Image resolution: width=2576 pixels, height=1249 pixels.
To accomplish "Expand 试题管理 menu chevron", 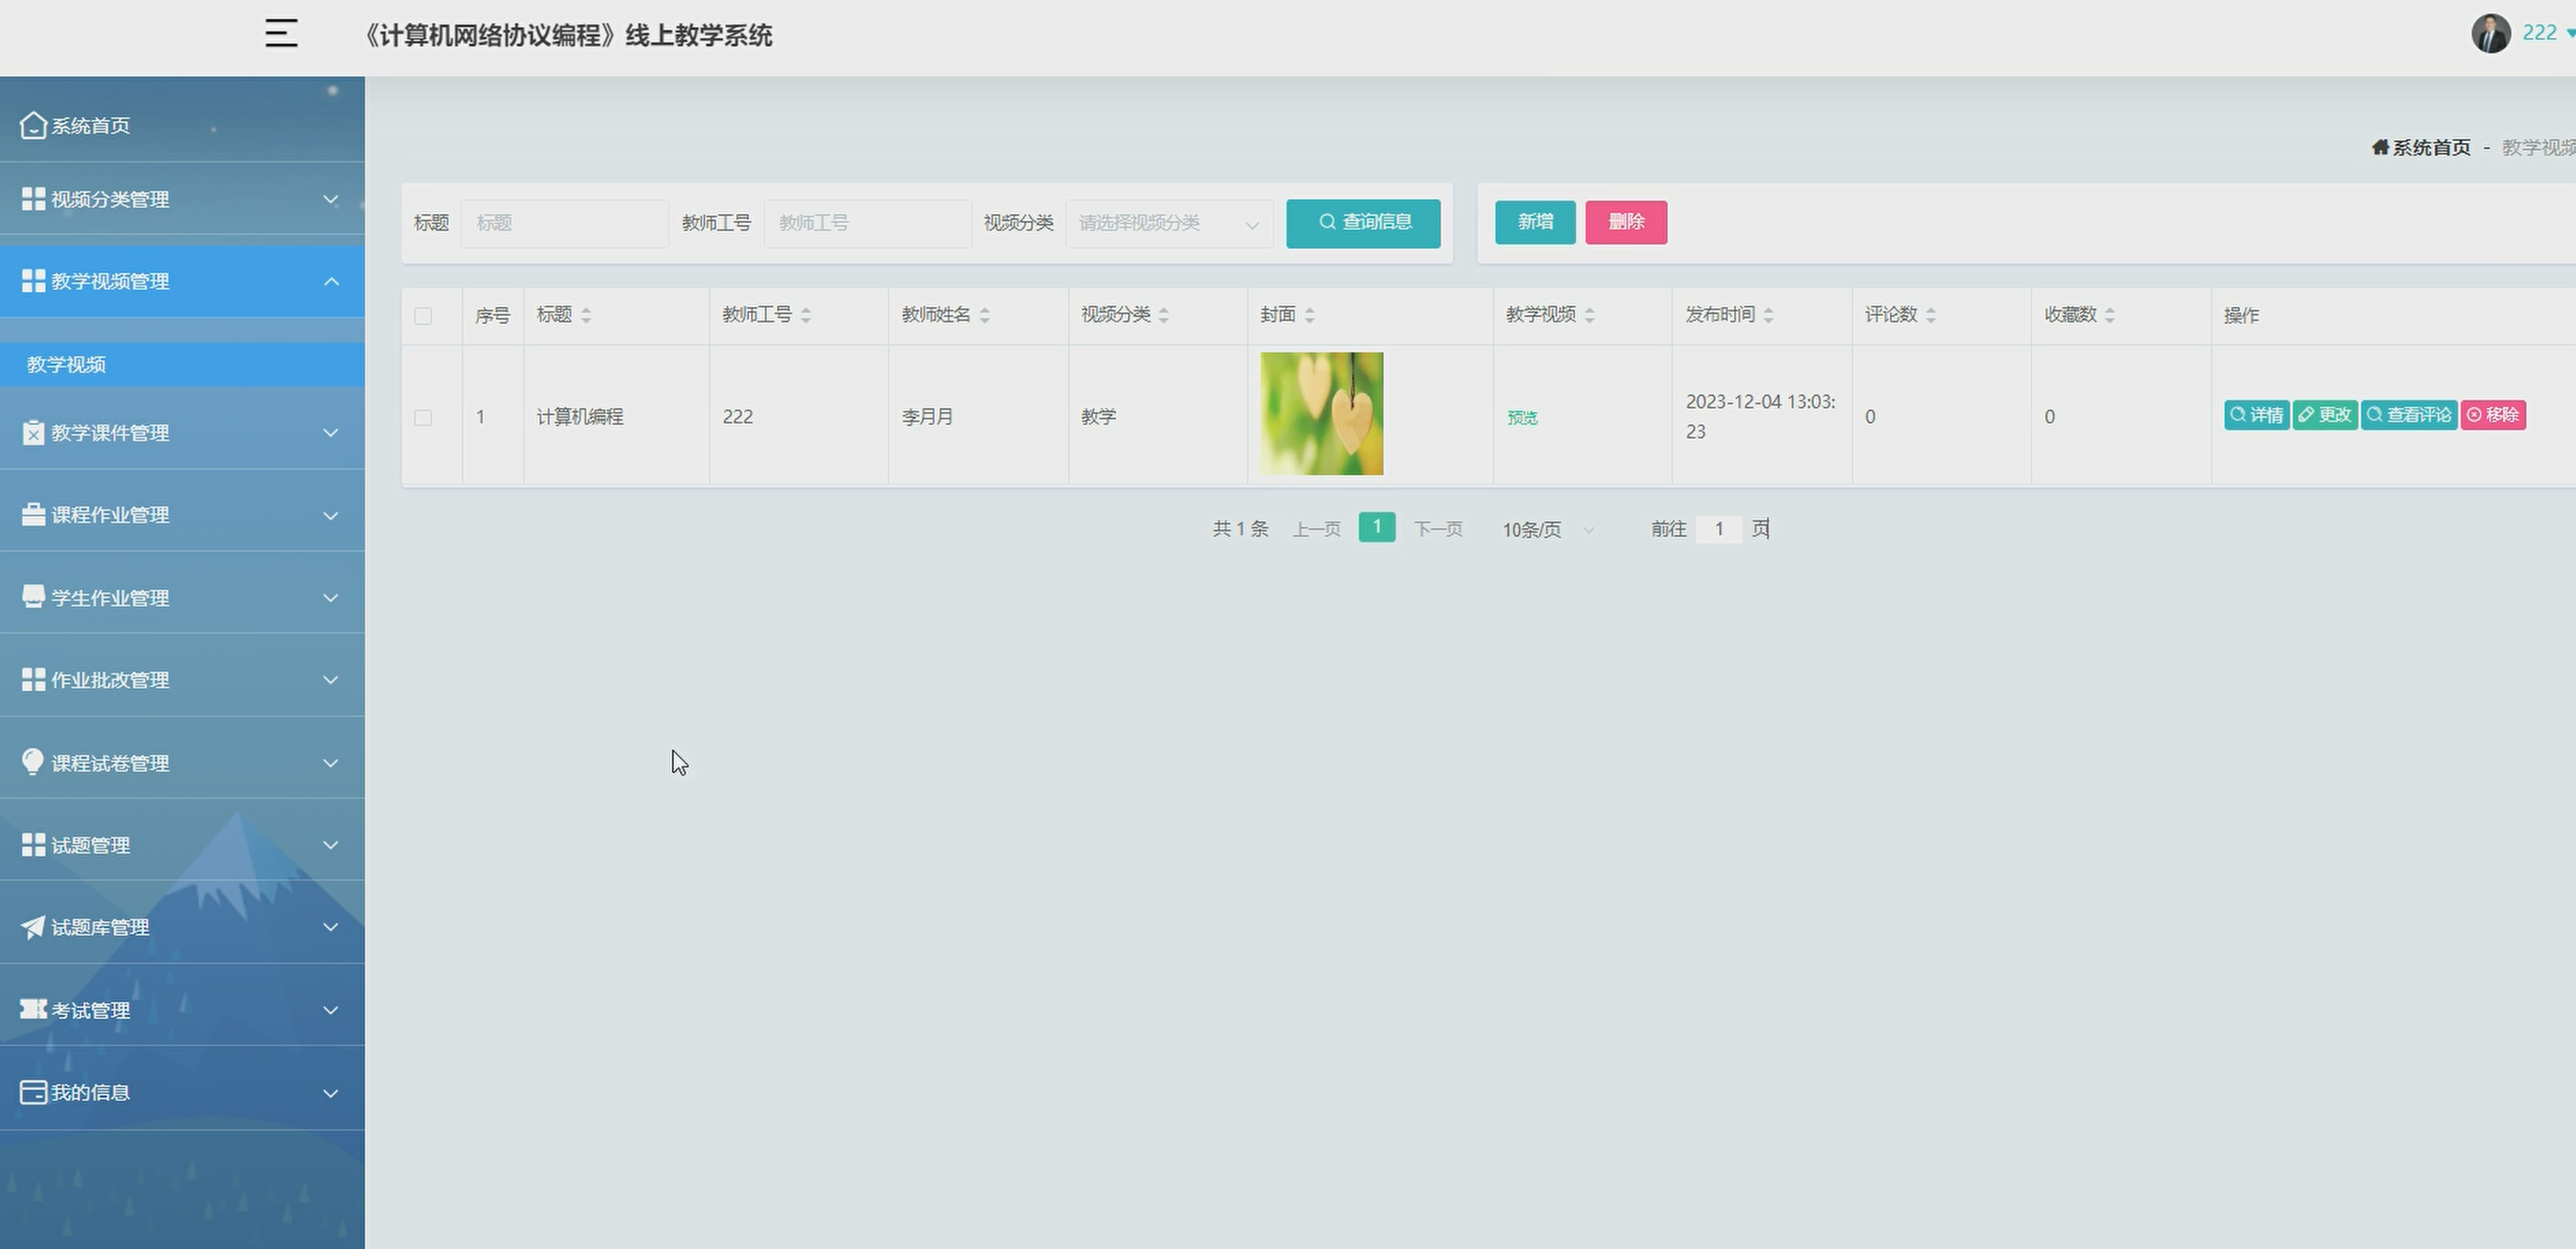I will 330,844.
